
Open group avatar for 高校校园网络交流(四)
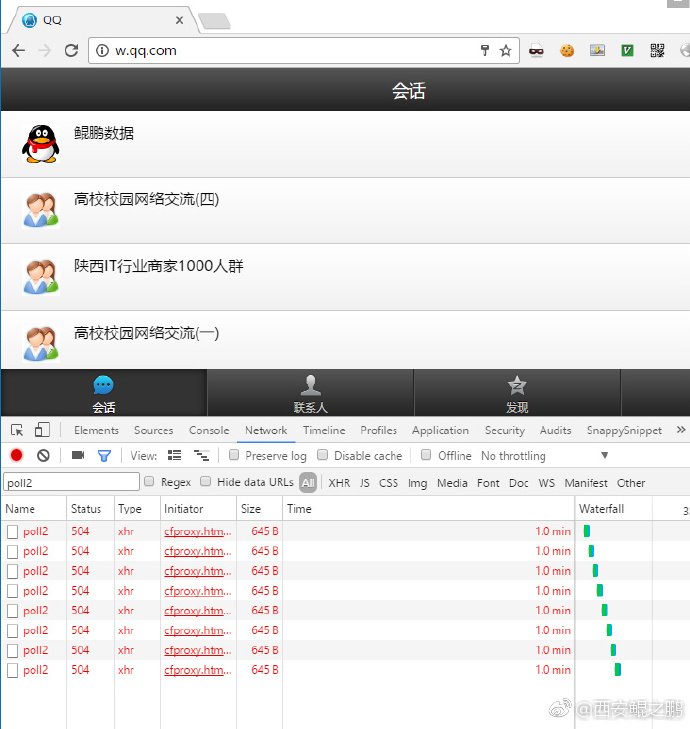pyautogui.click(x=41, y=210)
